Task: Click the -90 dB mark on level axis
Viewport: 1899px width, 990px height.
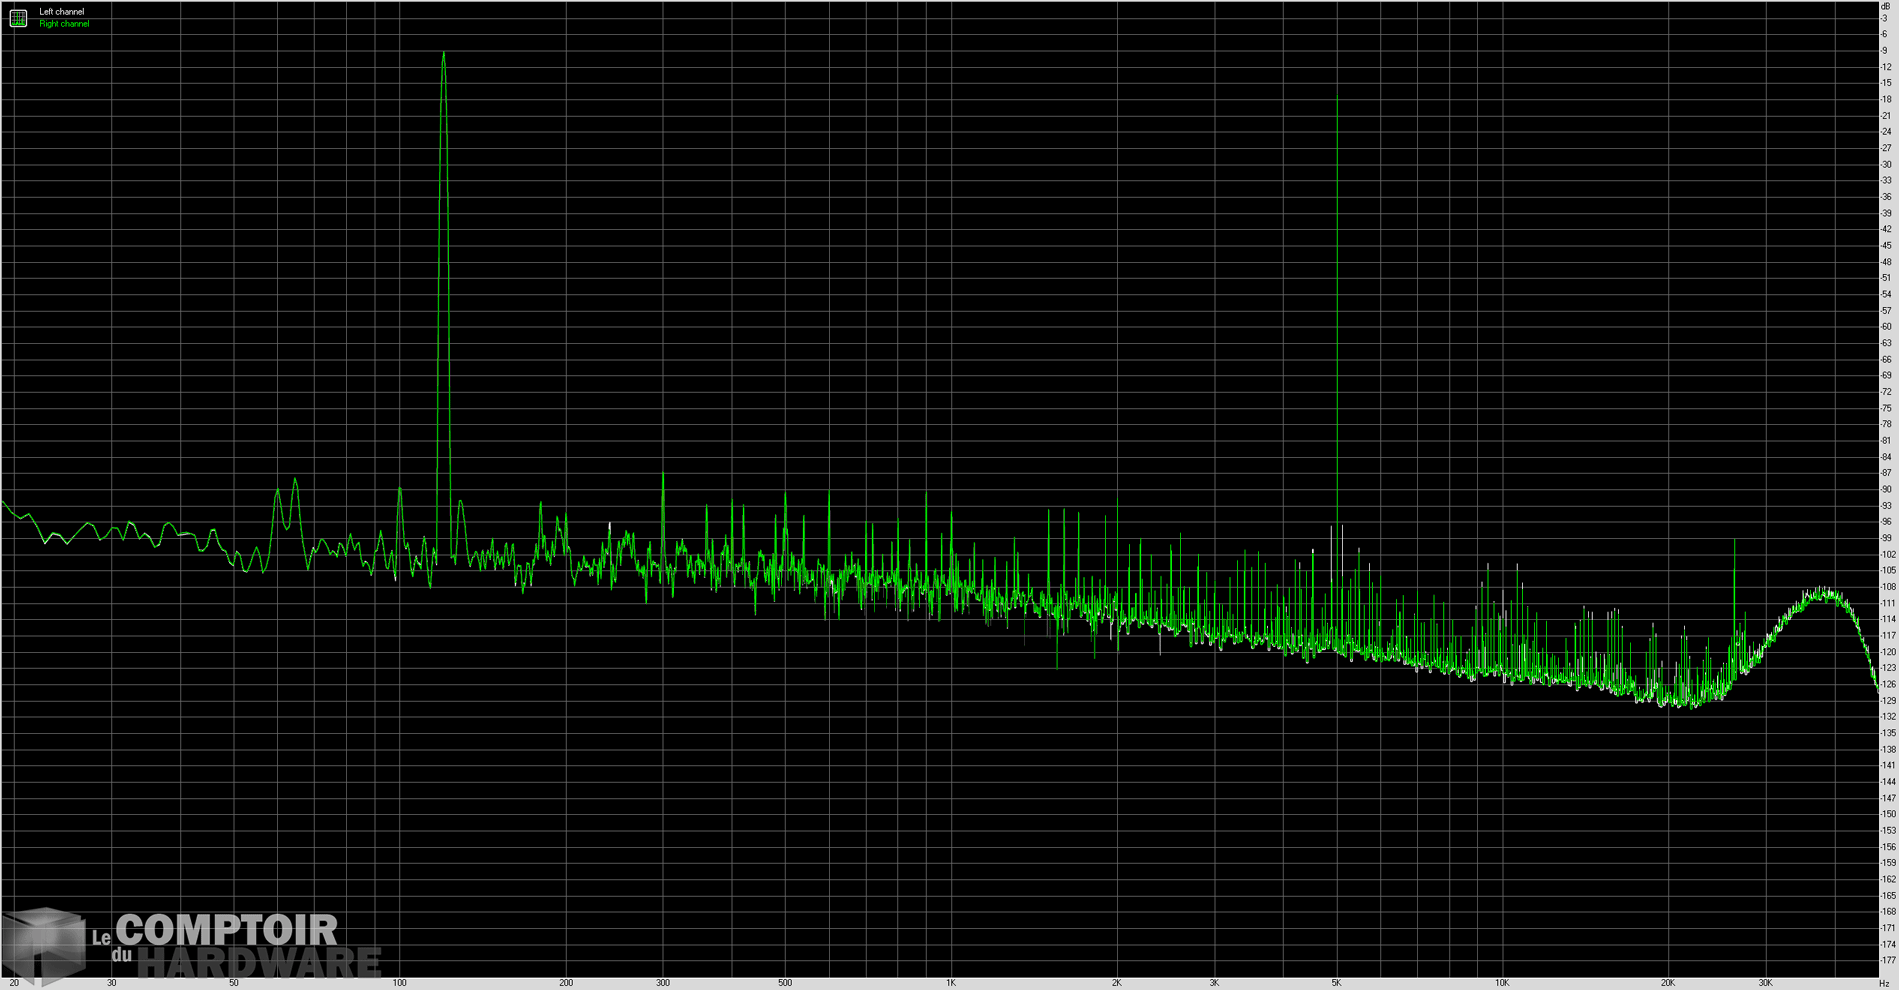Action: pos(1886,490)
